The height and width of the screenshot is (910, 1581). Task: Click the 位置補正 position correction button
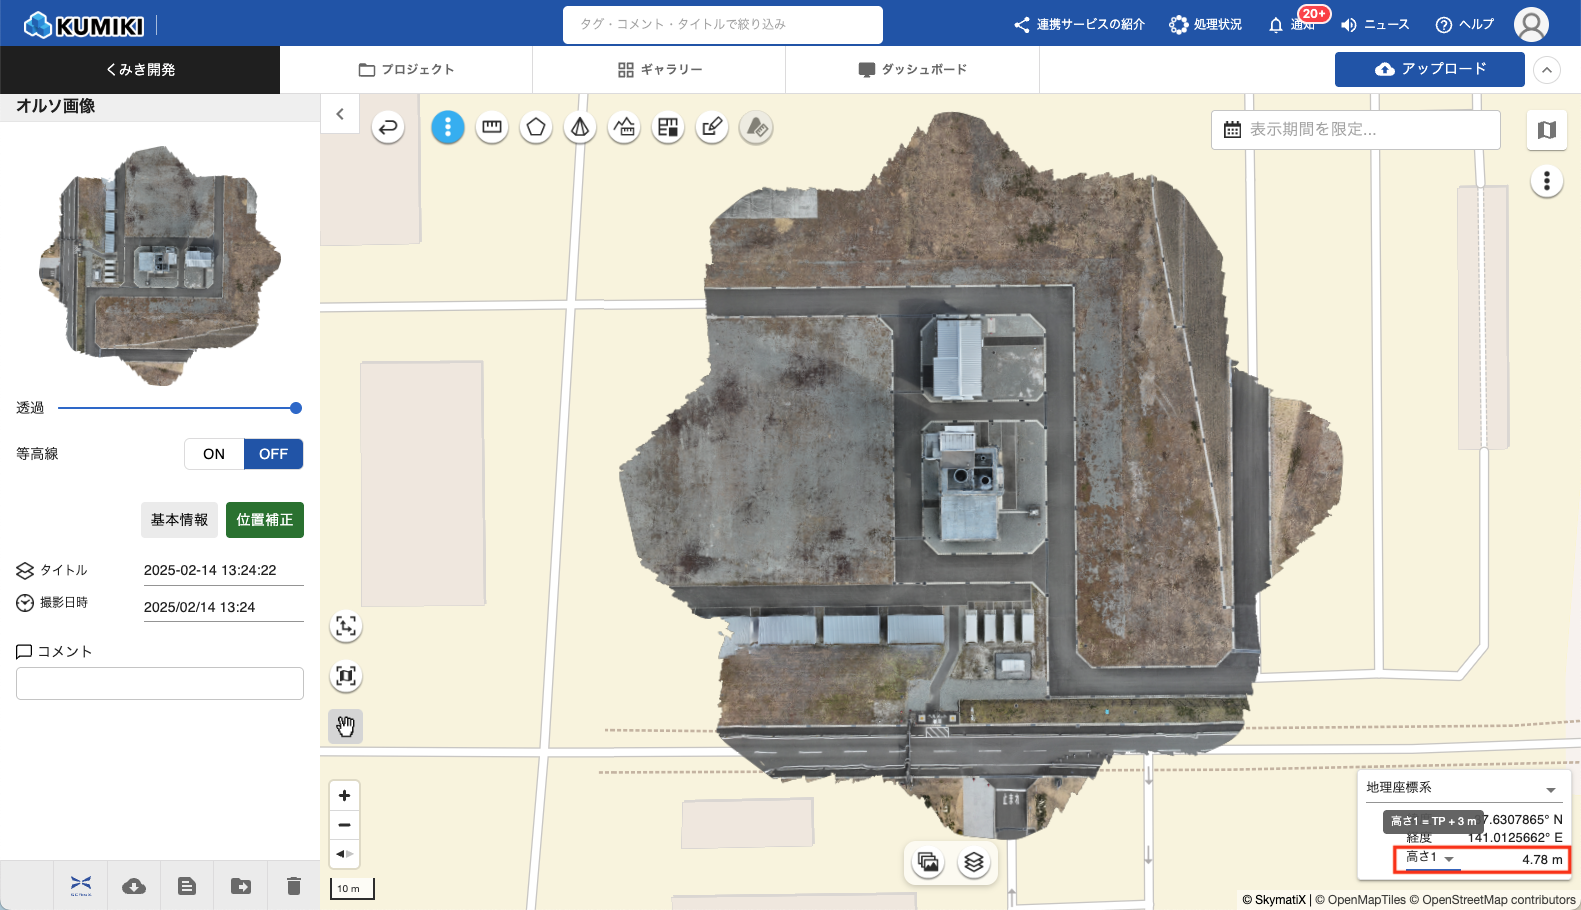point(265,520)
